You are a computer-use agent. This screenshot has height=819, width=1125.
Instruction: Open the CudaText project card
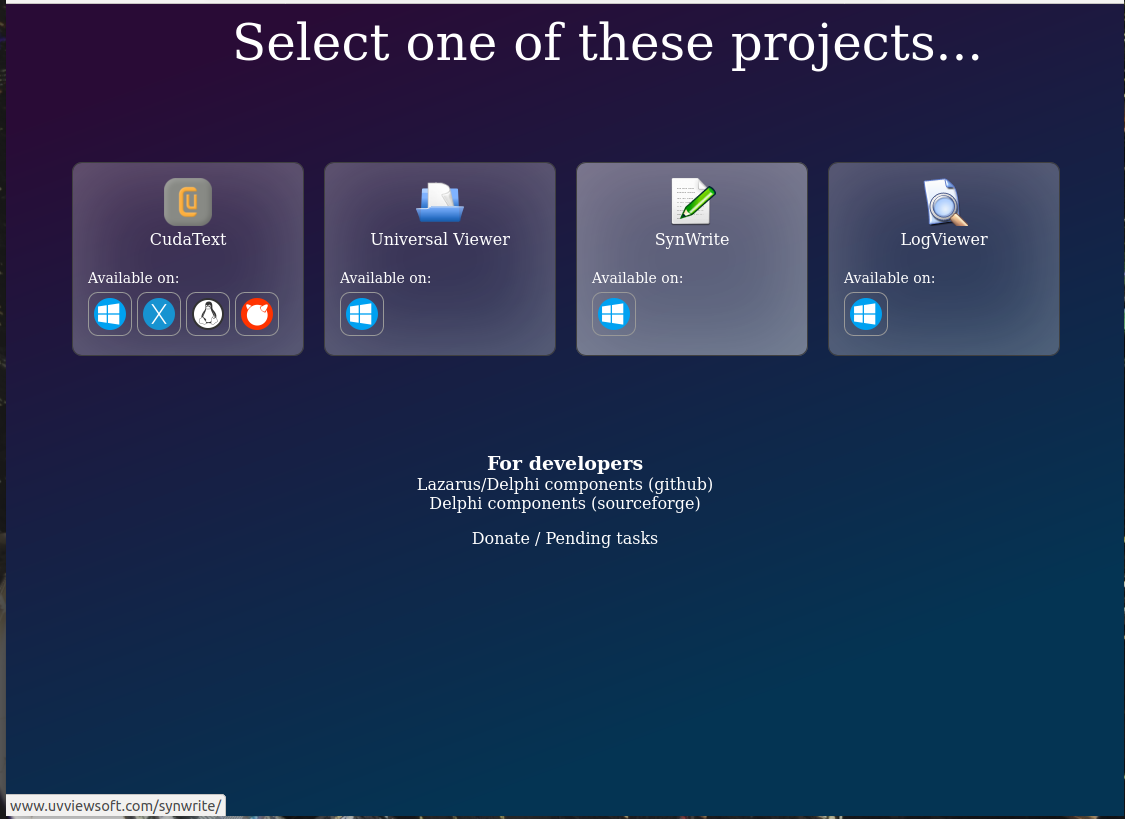click(188, 259)
